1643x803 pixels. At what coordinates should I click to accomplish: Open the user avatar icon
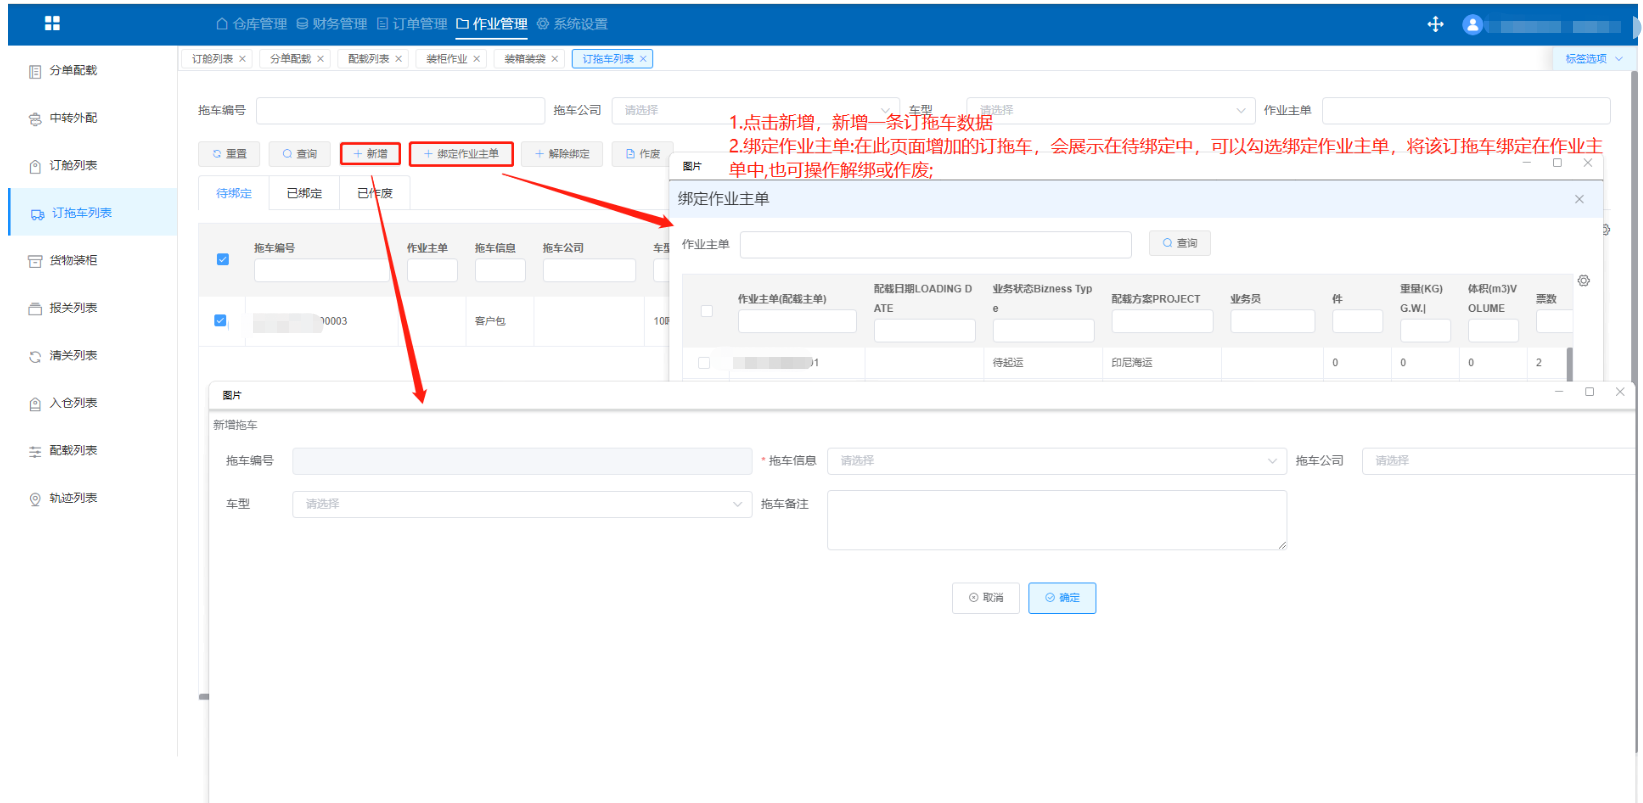pos(1472,25)
